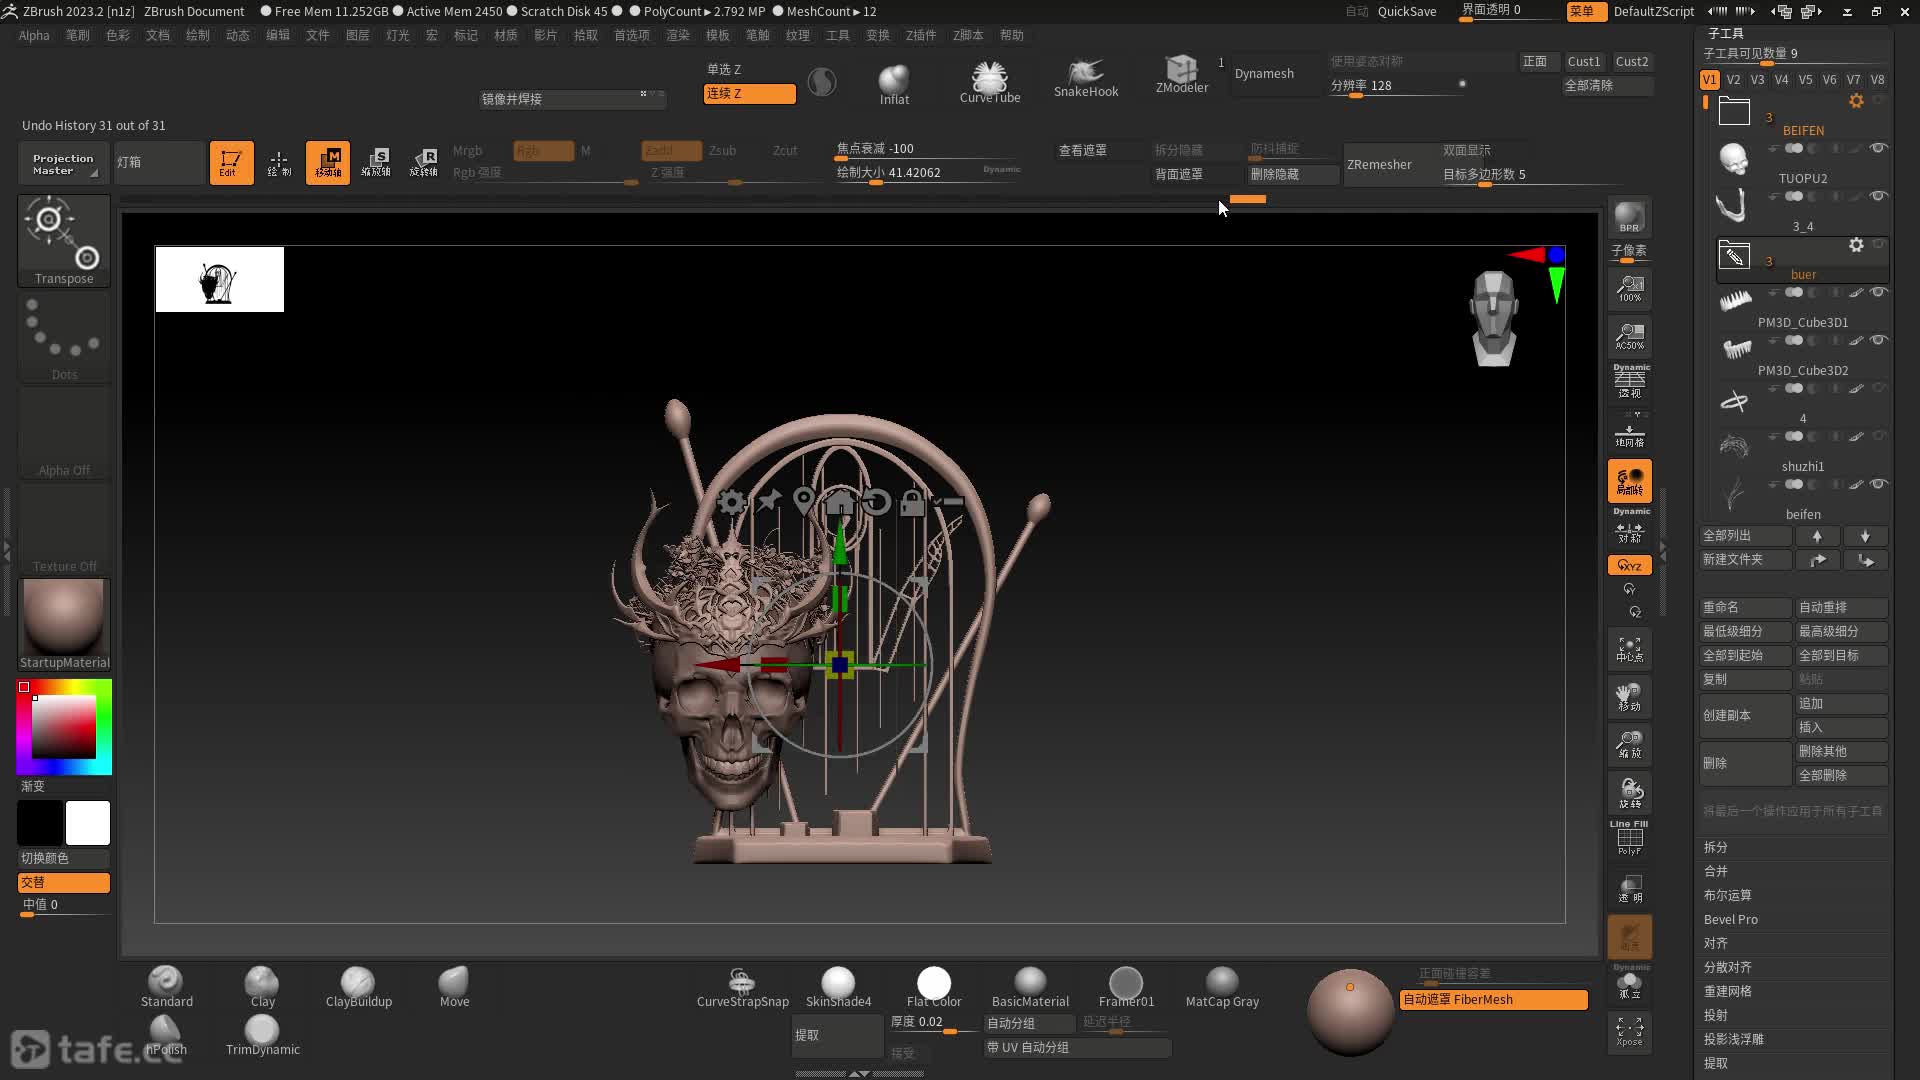Select the Scale gizmo mode (S) button
This screenshot has width=1920, height=1080.
(x=376, y=162)
